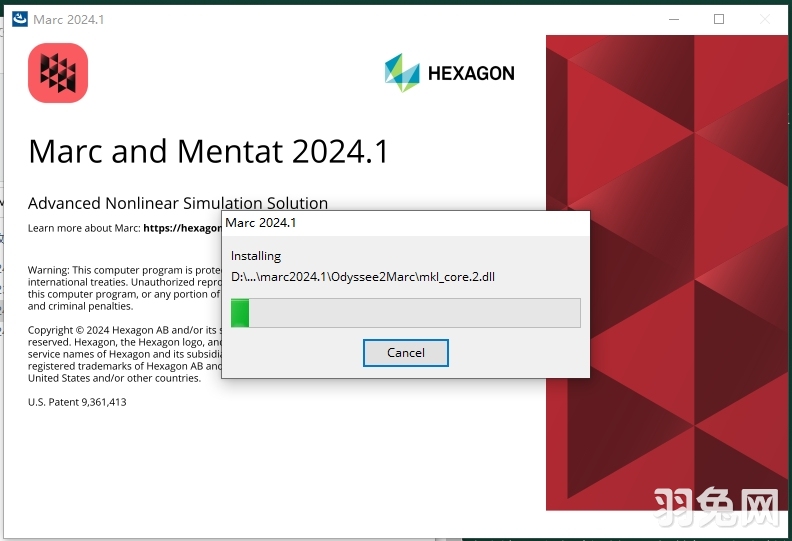Click the Hexagon company logo
792x541 pixels.
(449, 73)
